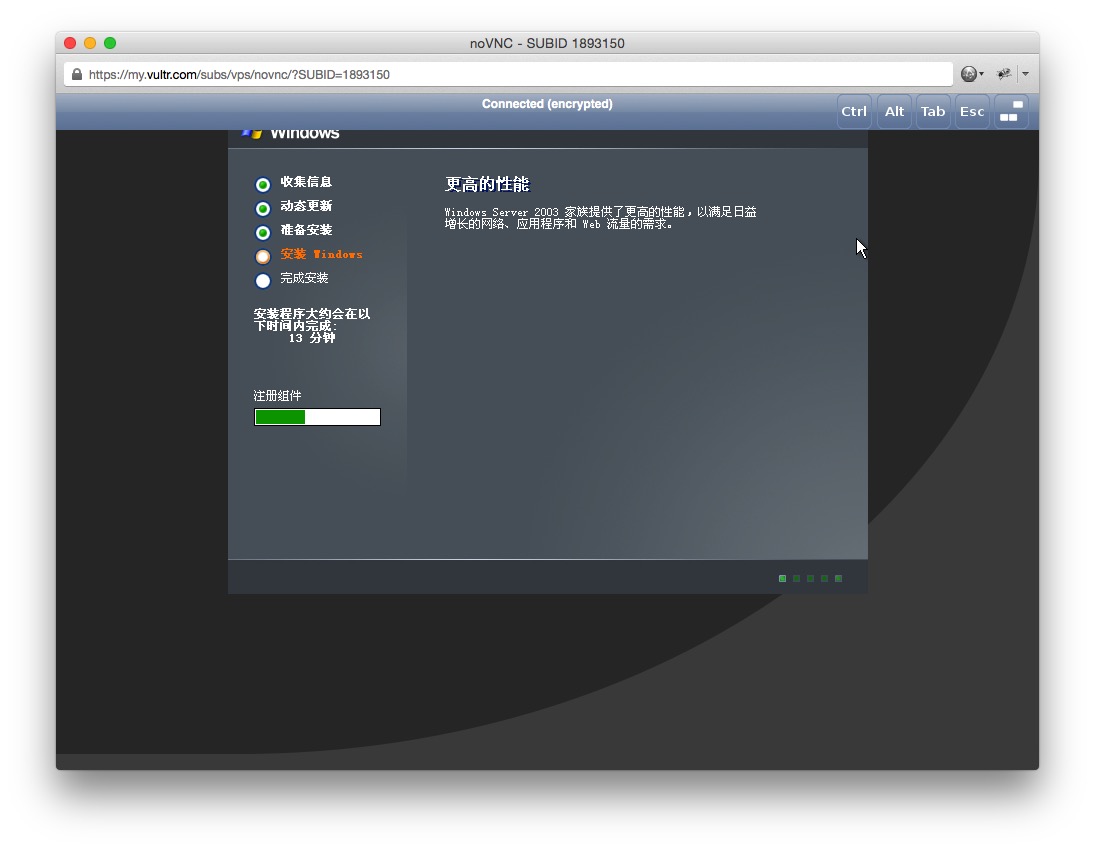
Task: Maximize the window with green button
Action: pyautogui.click(x=110, y=43)
